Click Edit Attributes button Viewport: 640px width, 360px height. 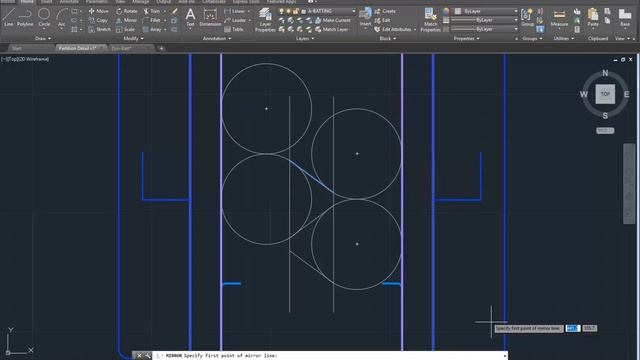coord(393,29)
